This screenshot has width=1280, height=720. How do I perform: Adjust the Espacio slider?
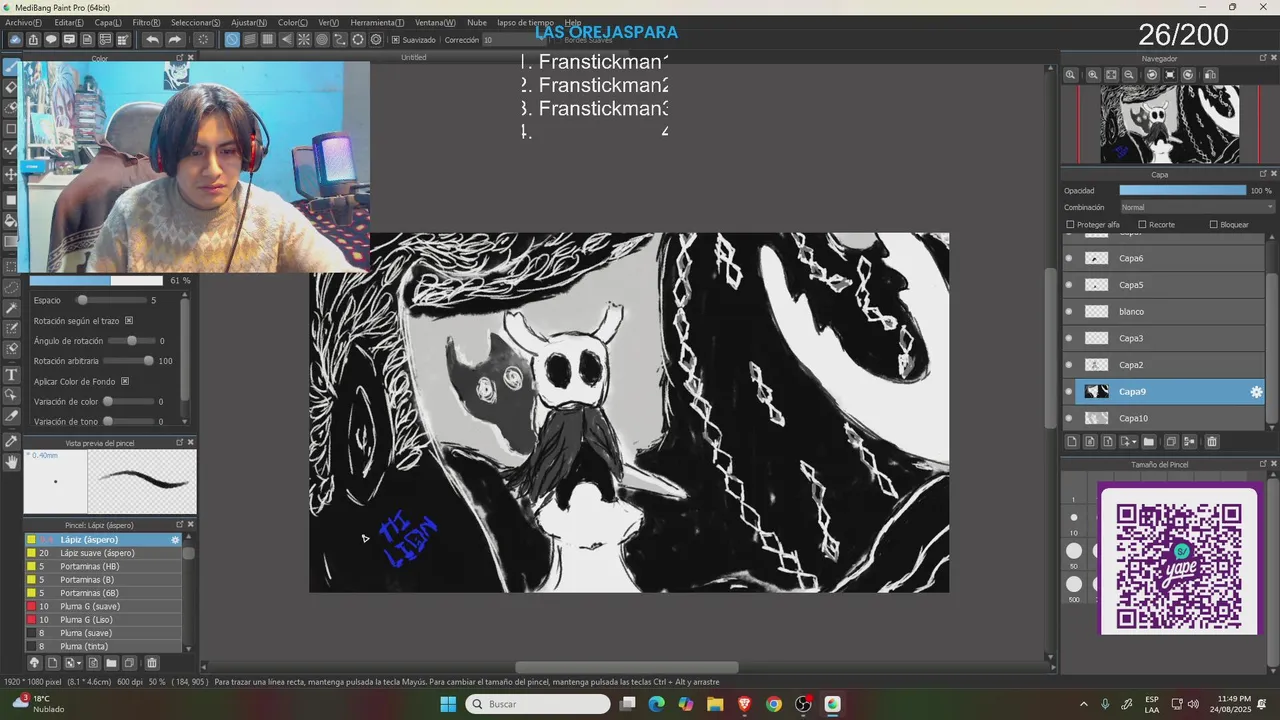pos(110,300)
